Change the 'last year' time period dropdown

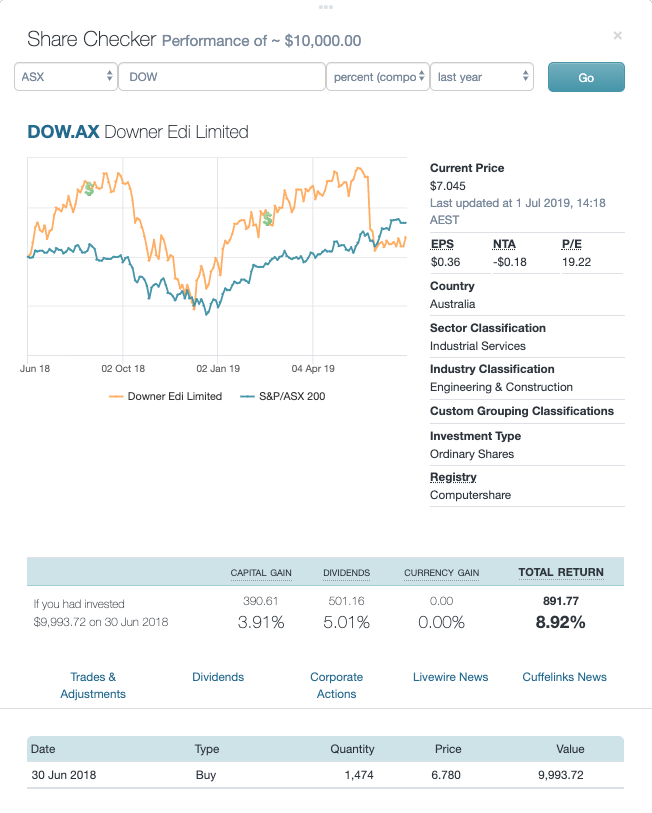[x=482, y=76]
